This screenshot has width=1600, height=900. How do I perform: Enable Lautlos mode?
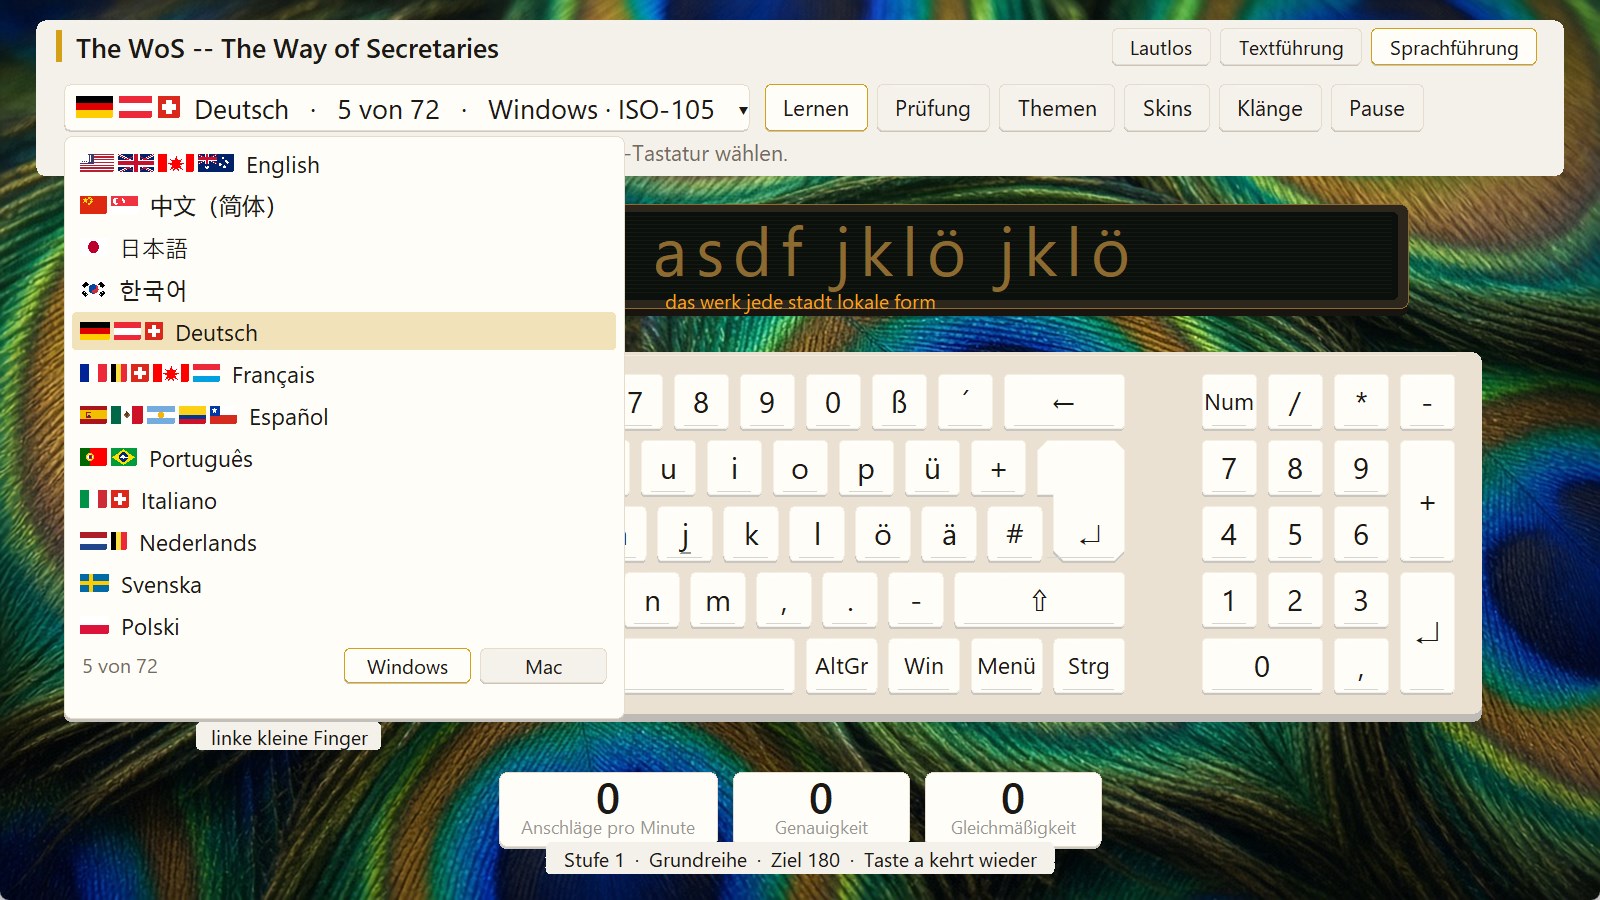(1160, 48)
